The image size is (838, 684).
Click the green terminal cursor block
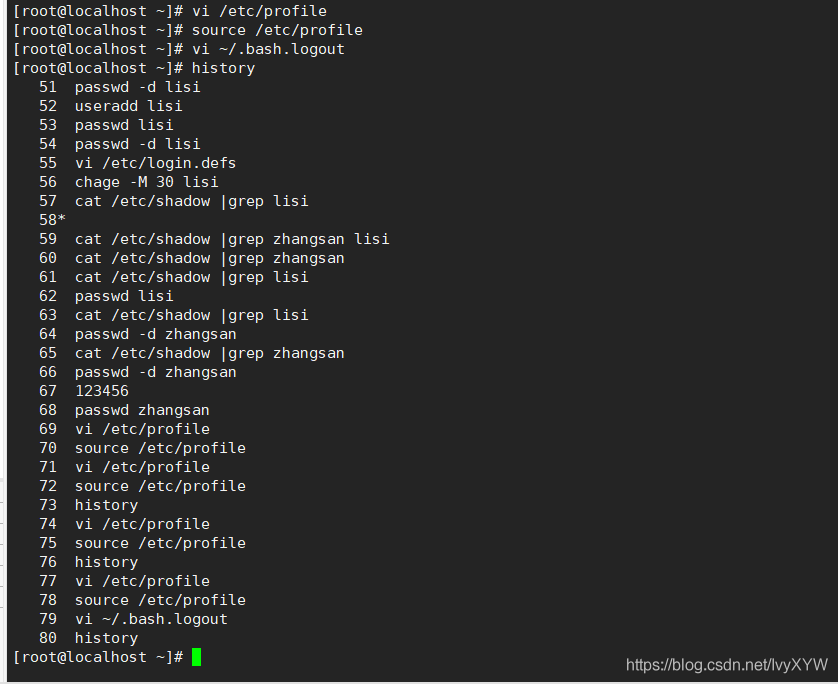tap(196, 657)
